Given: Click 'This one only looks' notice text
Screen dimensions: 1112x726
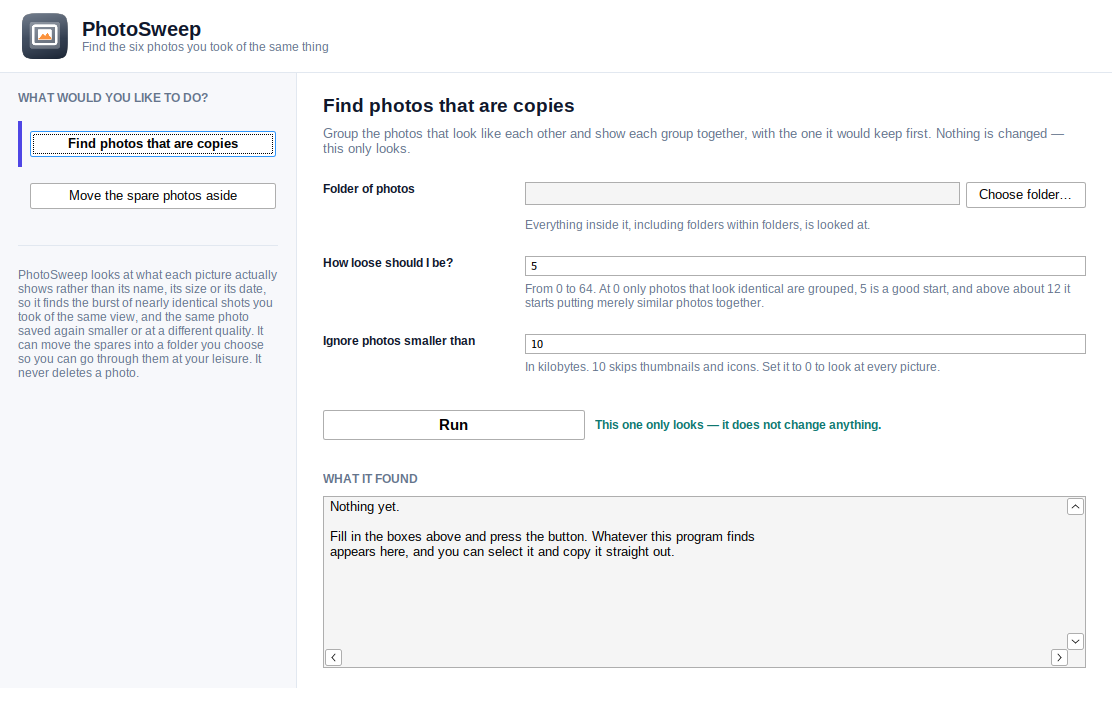Looking at the screenshot, I should 738,425.
